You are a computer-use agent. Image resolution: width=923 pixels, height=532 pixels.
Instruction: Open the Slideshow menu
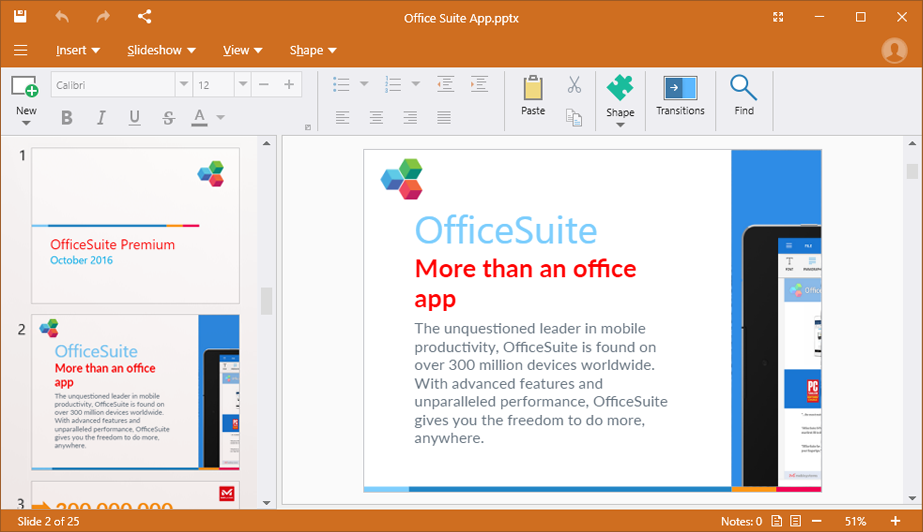[x=161, y=50]
